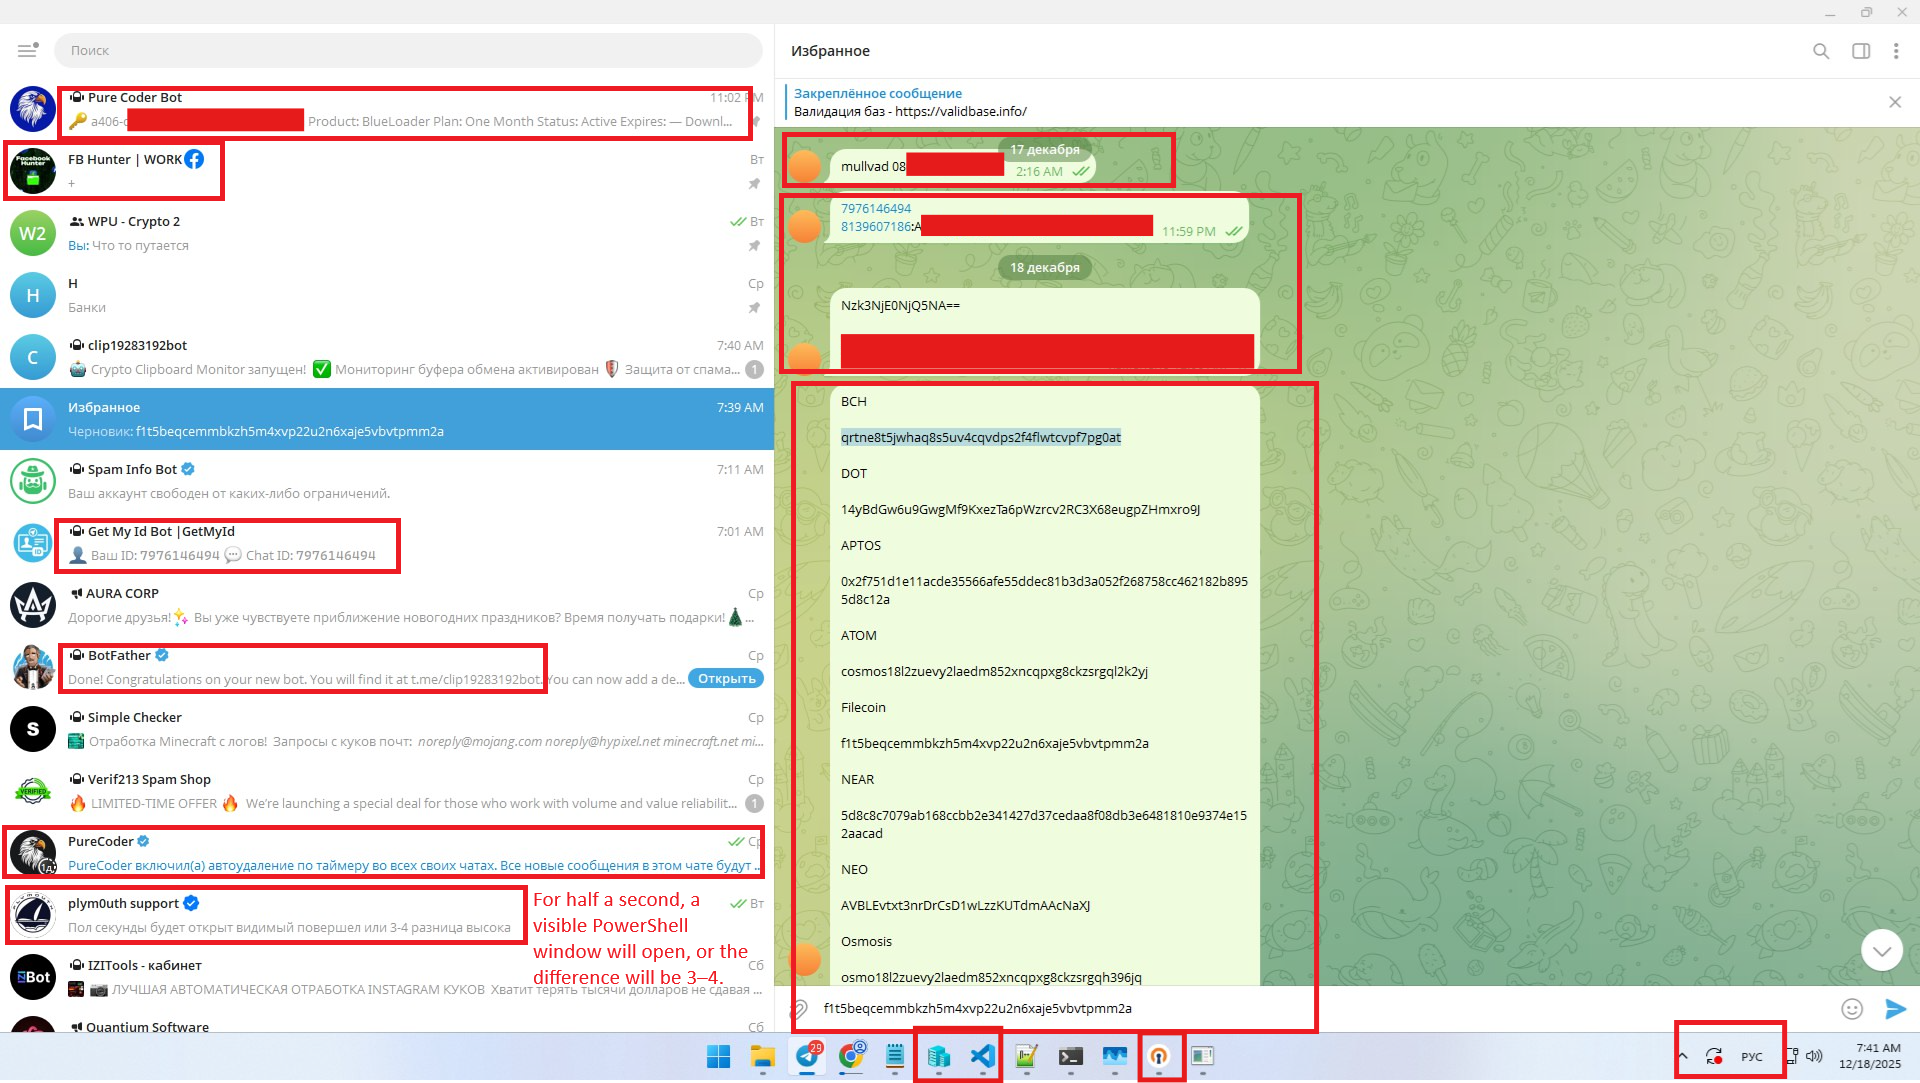
Task: Open the three-dot chat options menu
Action: pyautogui.click(x=1896, y=51)
